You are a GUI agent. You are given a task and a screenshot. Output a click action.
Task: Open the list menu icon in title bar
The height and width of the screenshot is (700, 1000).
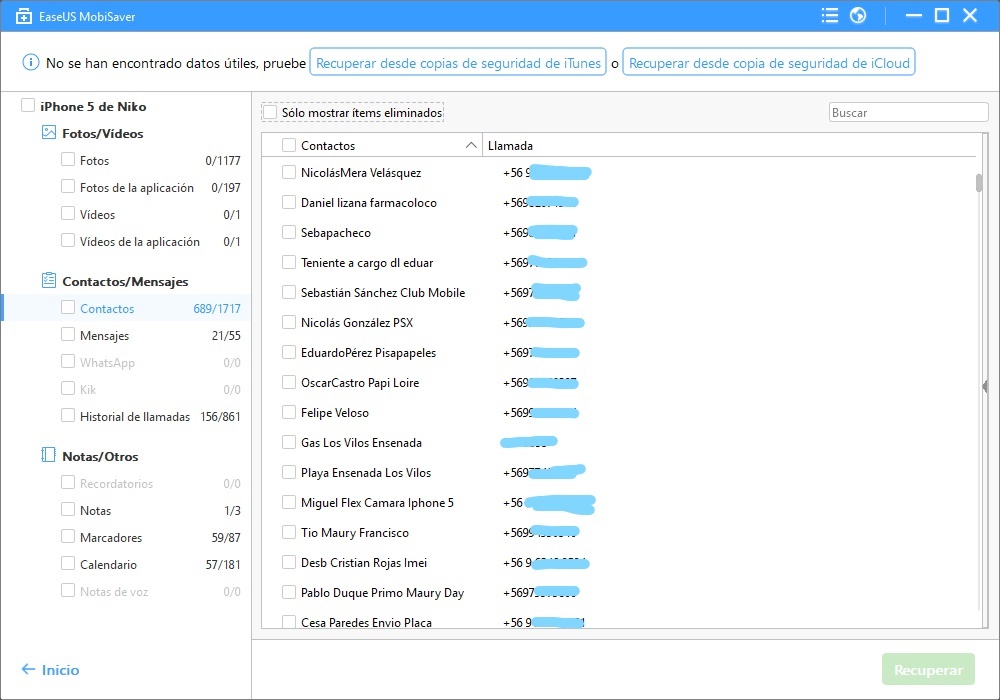click(829, 15)
